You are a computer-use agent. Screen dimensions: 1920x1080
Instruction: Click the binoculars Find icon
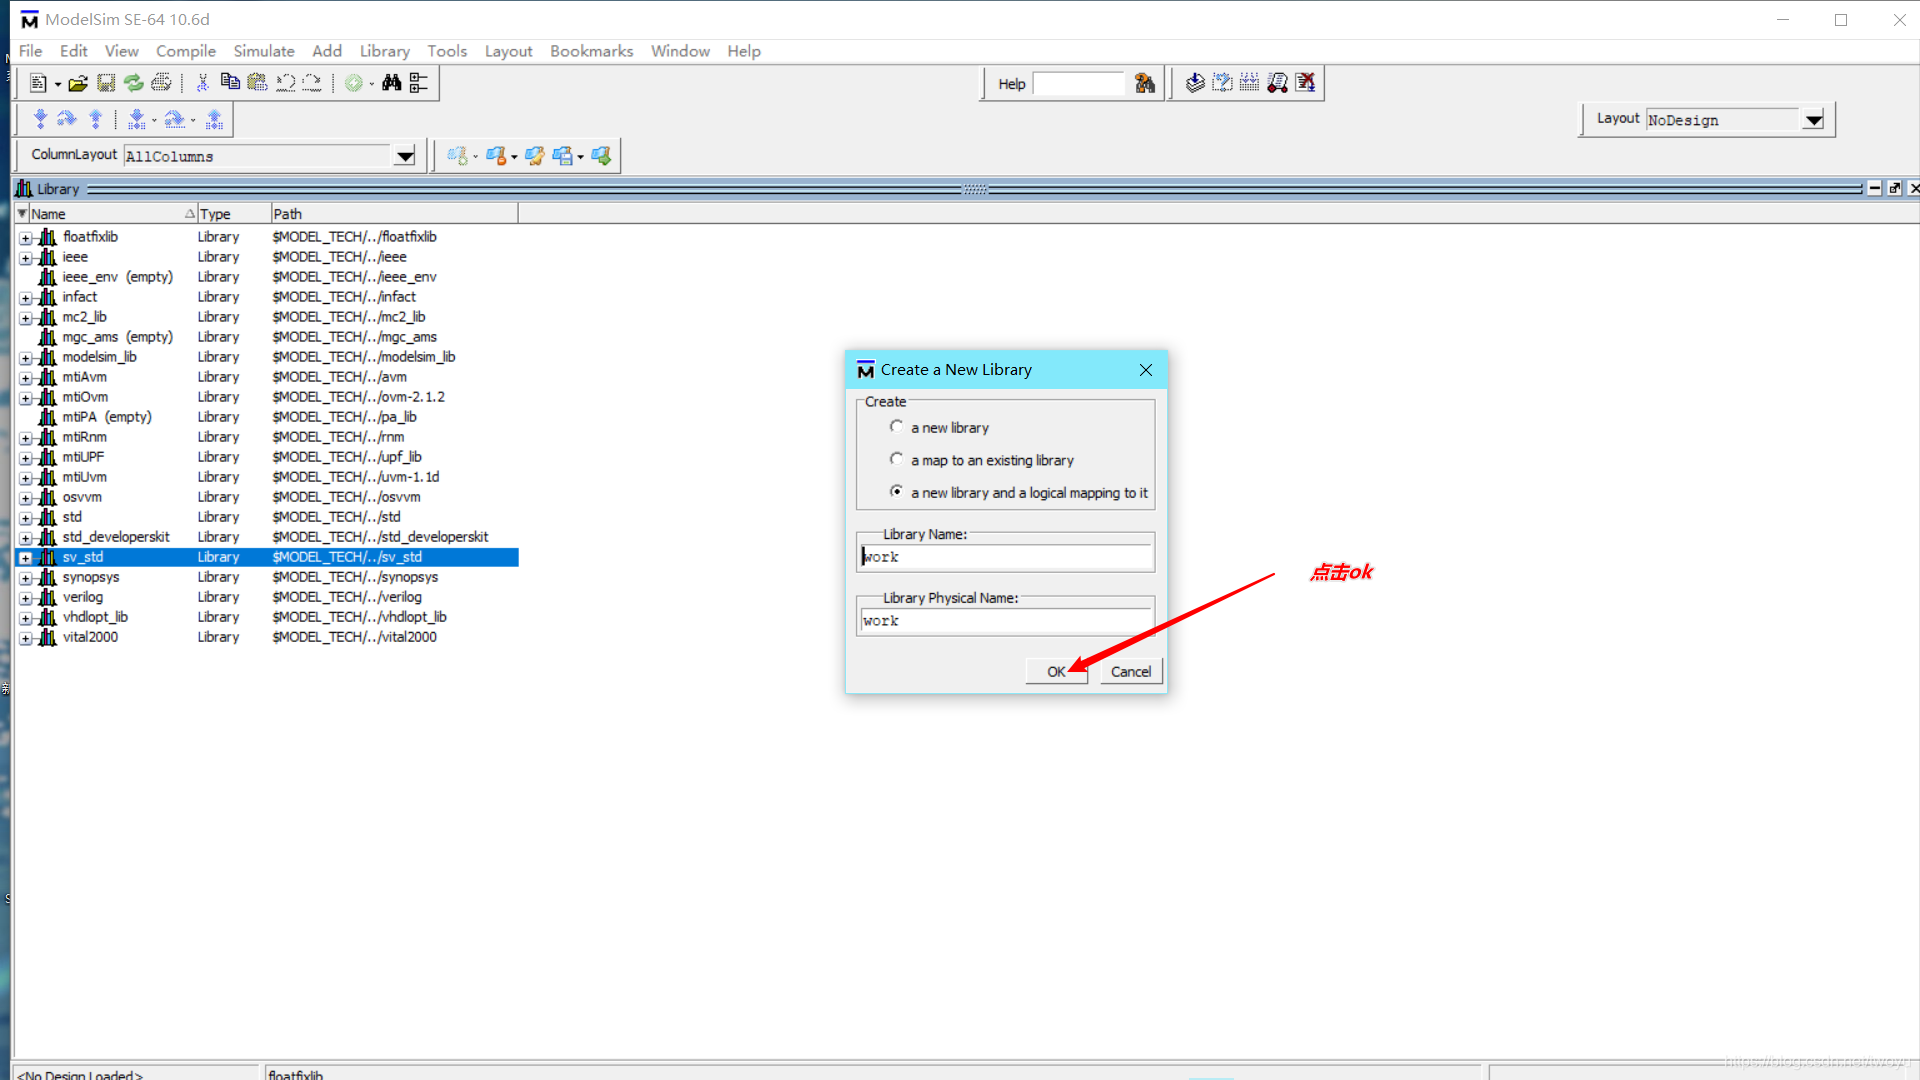click(x=391, y=83)
